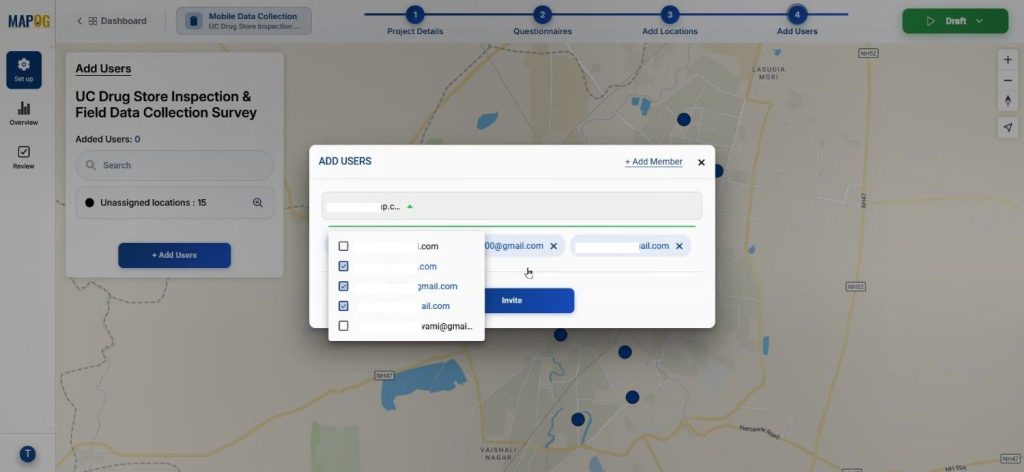The height and width of the screenshot is (472, 1024).
Task: Open the Review checkmark section
Action: tap(24, 157)
